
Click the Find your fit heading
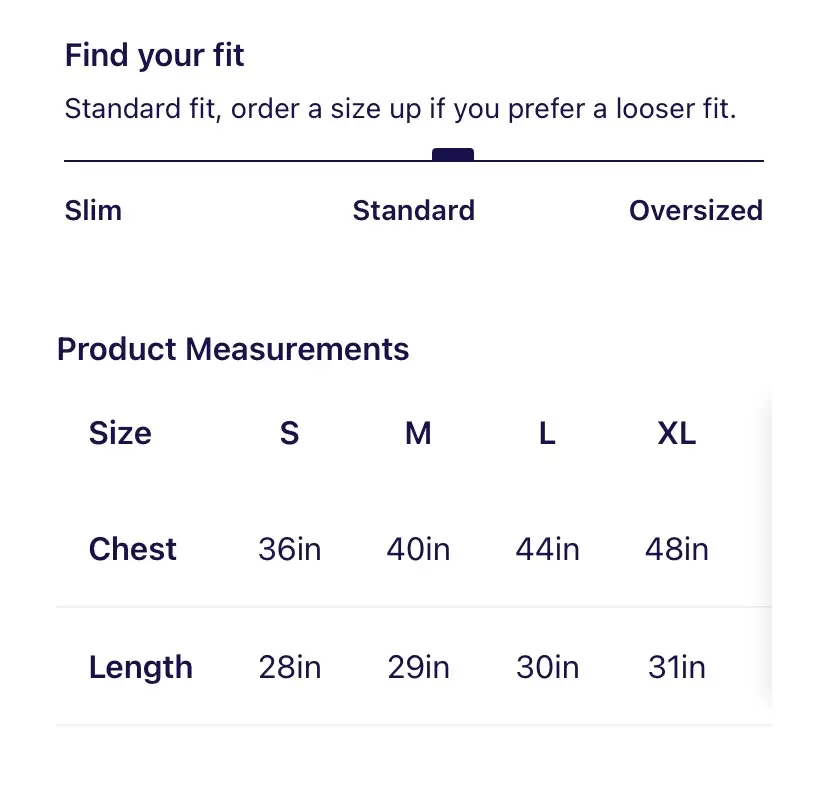click(x=154, y=55)
